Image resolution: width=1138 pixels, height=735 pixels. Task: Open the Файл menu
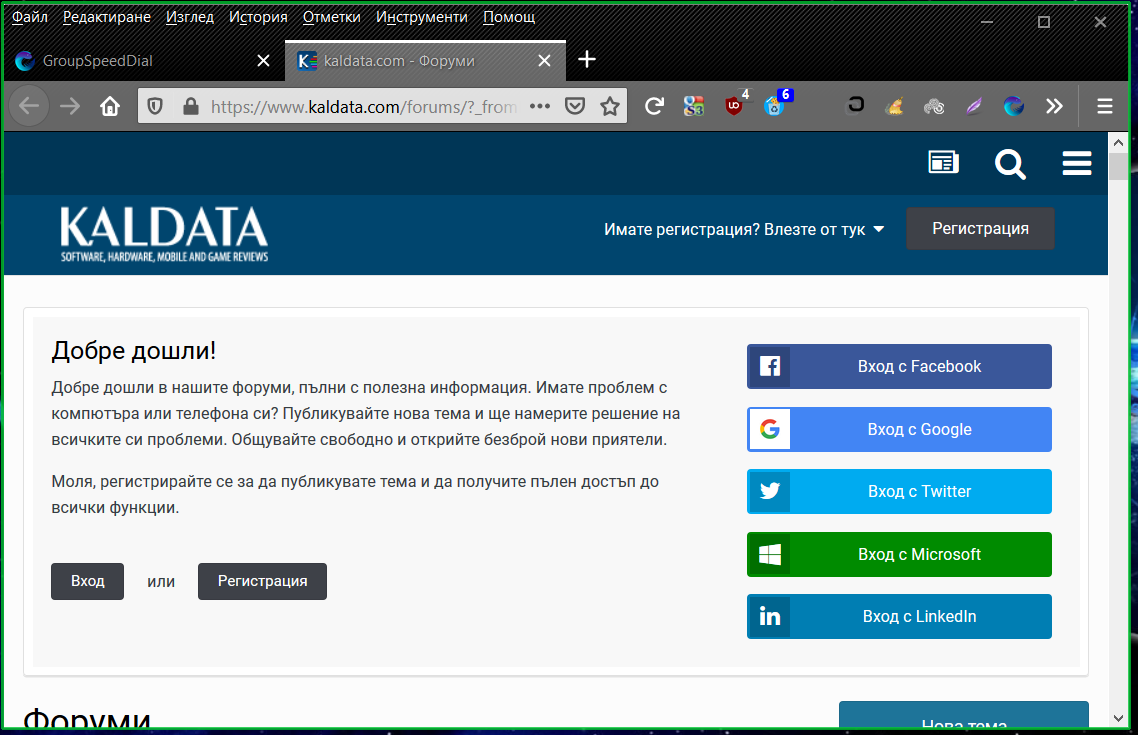[30, 17]
